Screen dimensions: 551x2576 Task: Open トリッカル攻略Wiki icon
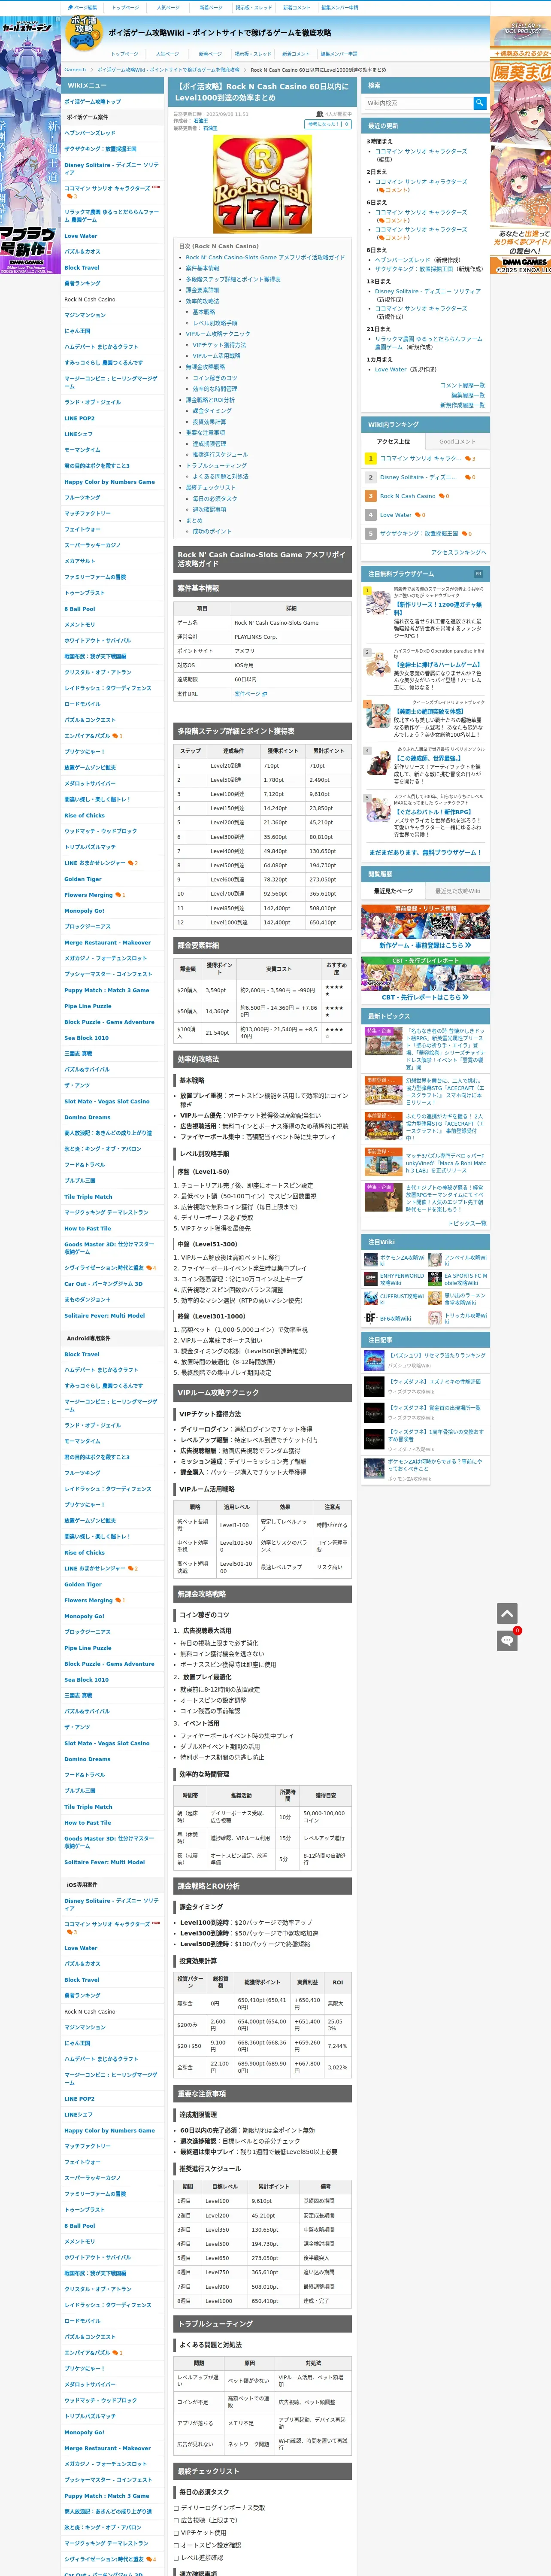tap(435, 1318)
